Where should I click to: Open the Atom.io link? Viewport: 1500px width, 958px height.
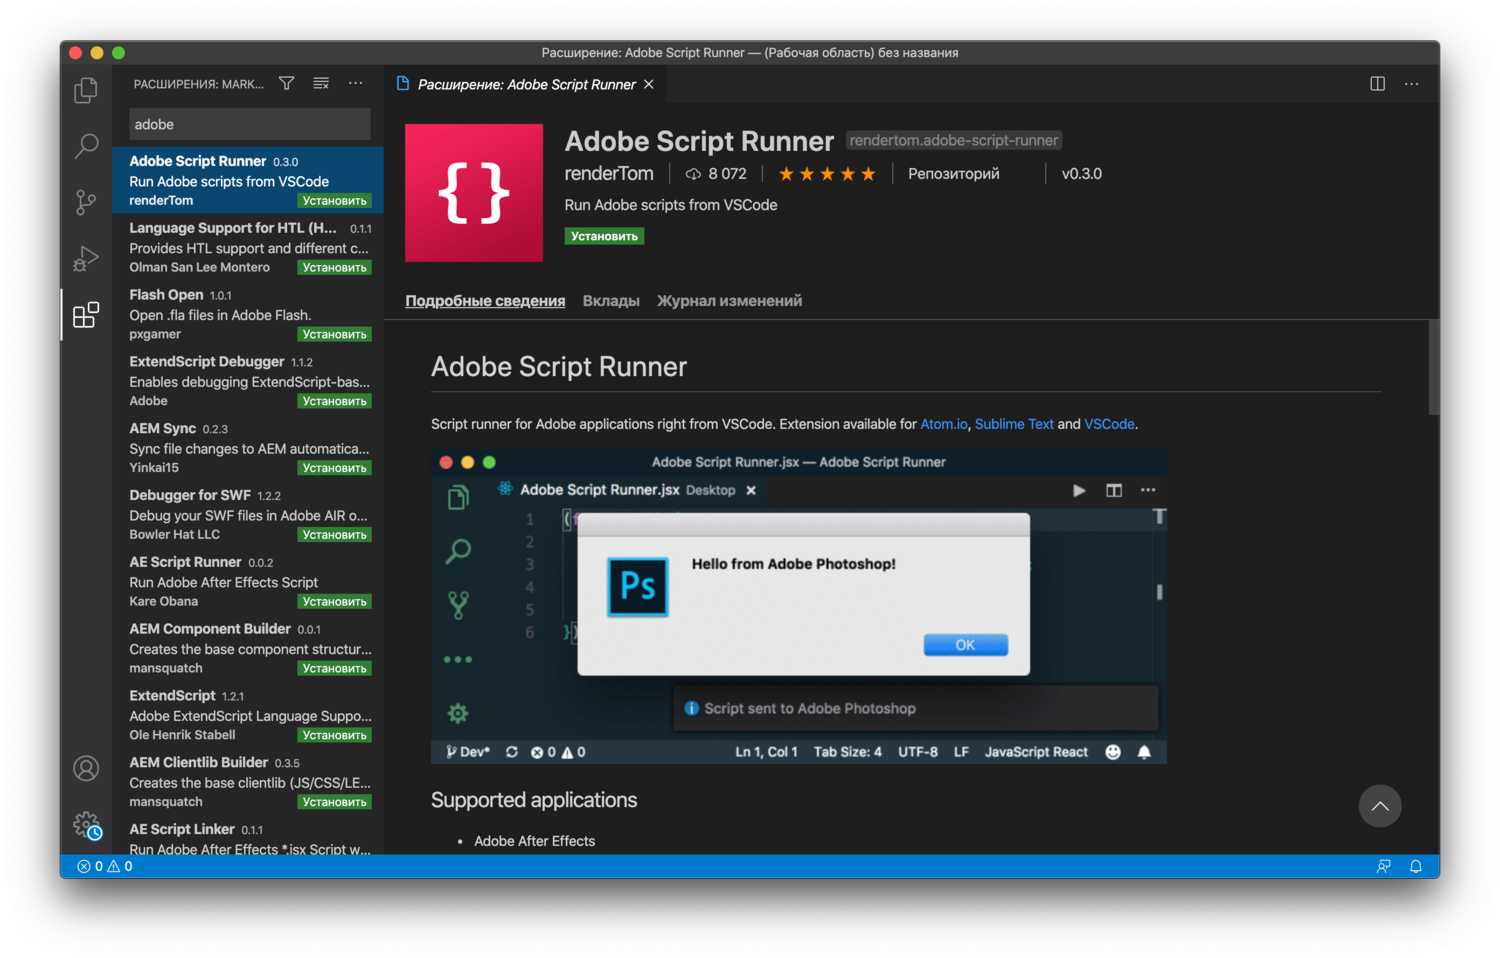[x=944, y=424]
